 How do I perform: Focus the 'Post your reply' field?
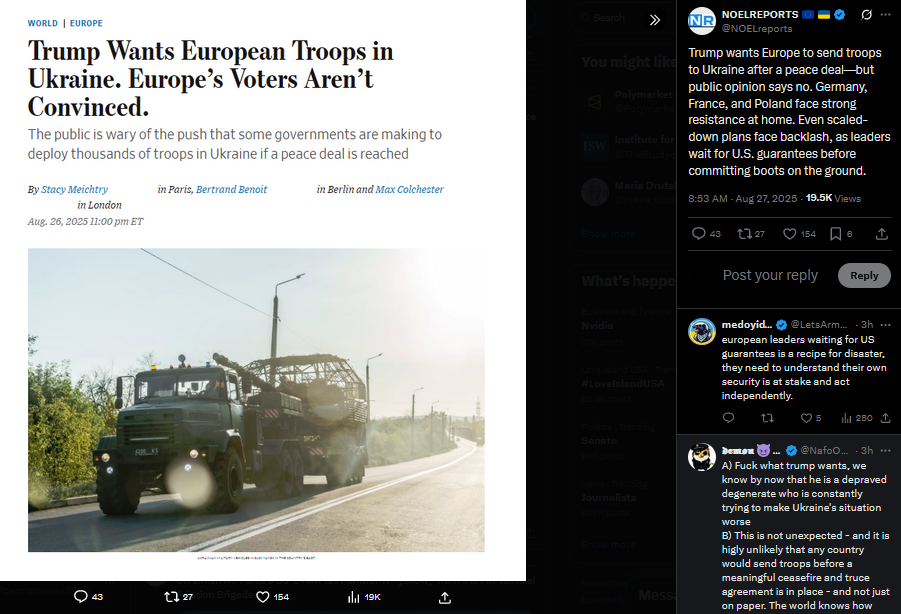[x=770, y=276]
